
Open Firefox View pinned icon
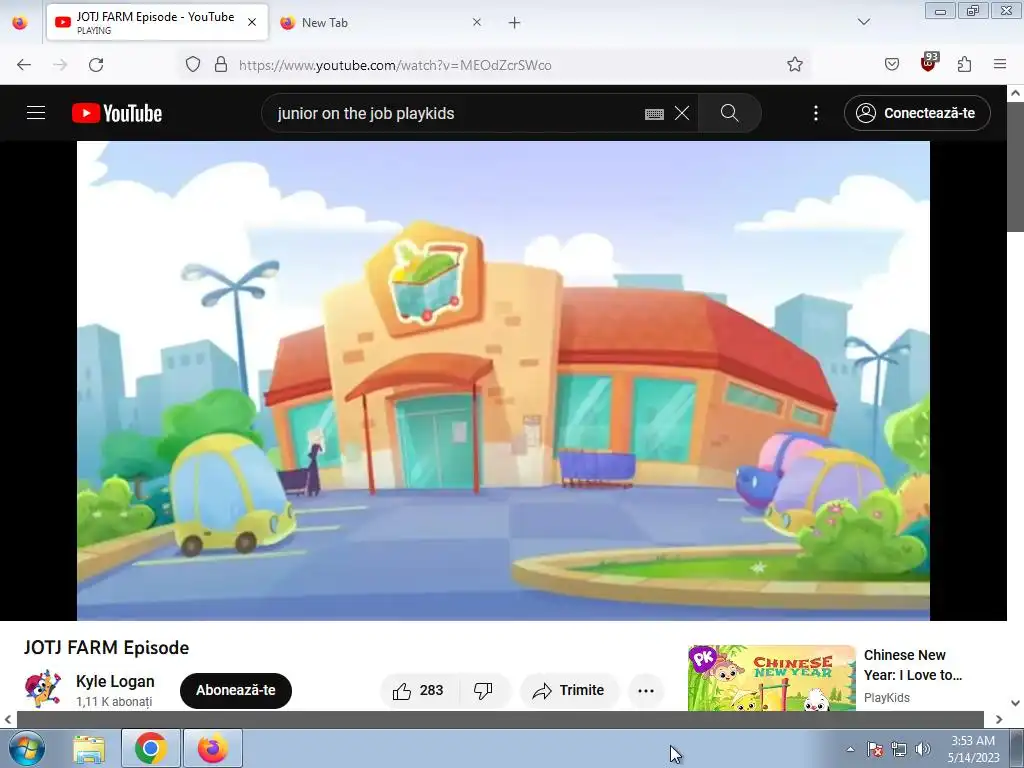[20, 22]
